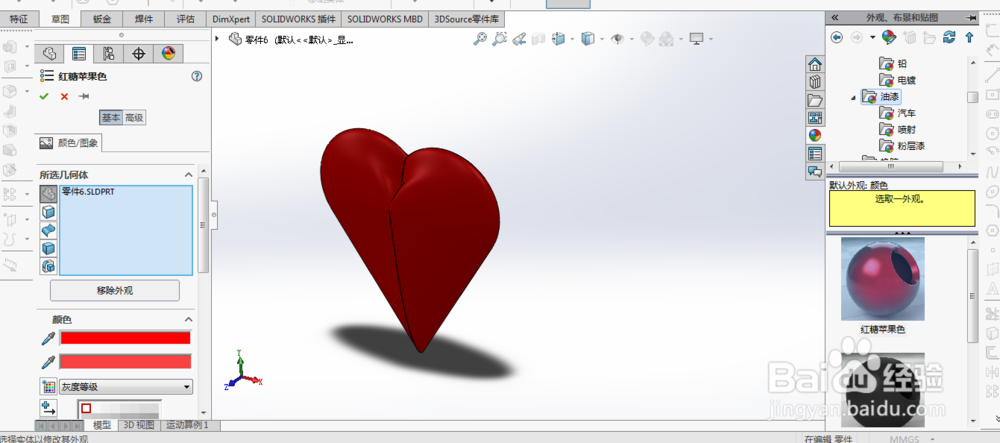Open File Explorer task pane tab
1000x443 pixels.
pos(814,100)
